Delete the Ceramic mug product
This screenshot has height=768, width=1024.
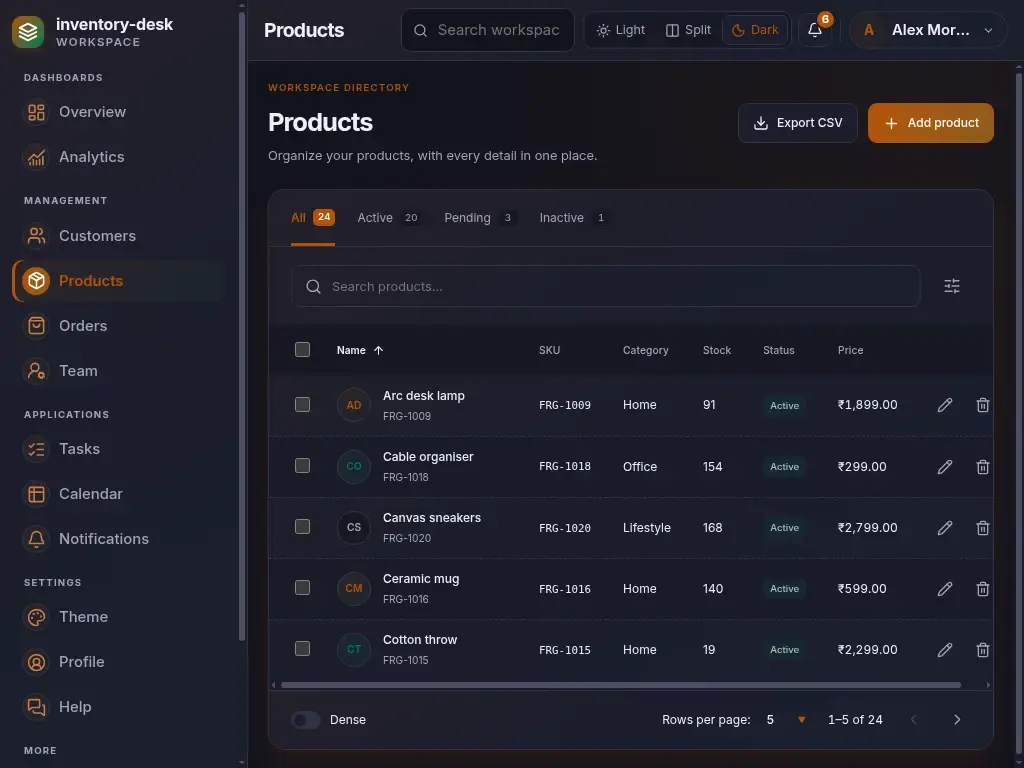pos(982,588)
